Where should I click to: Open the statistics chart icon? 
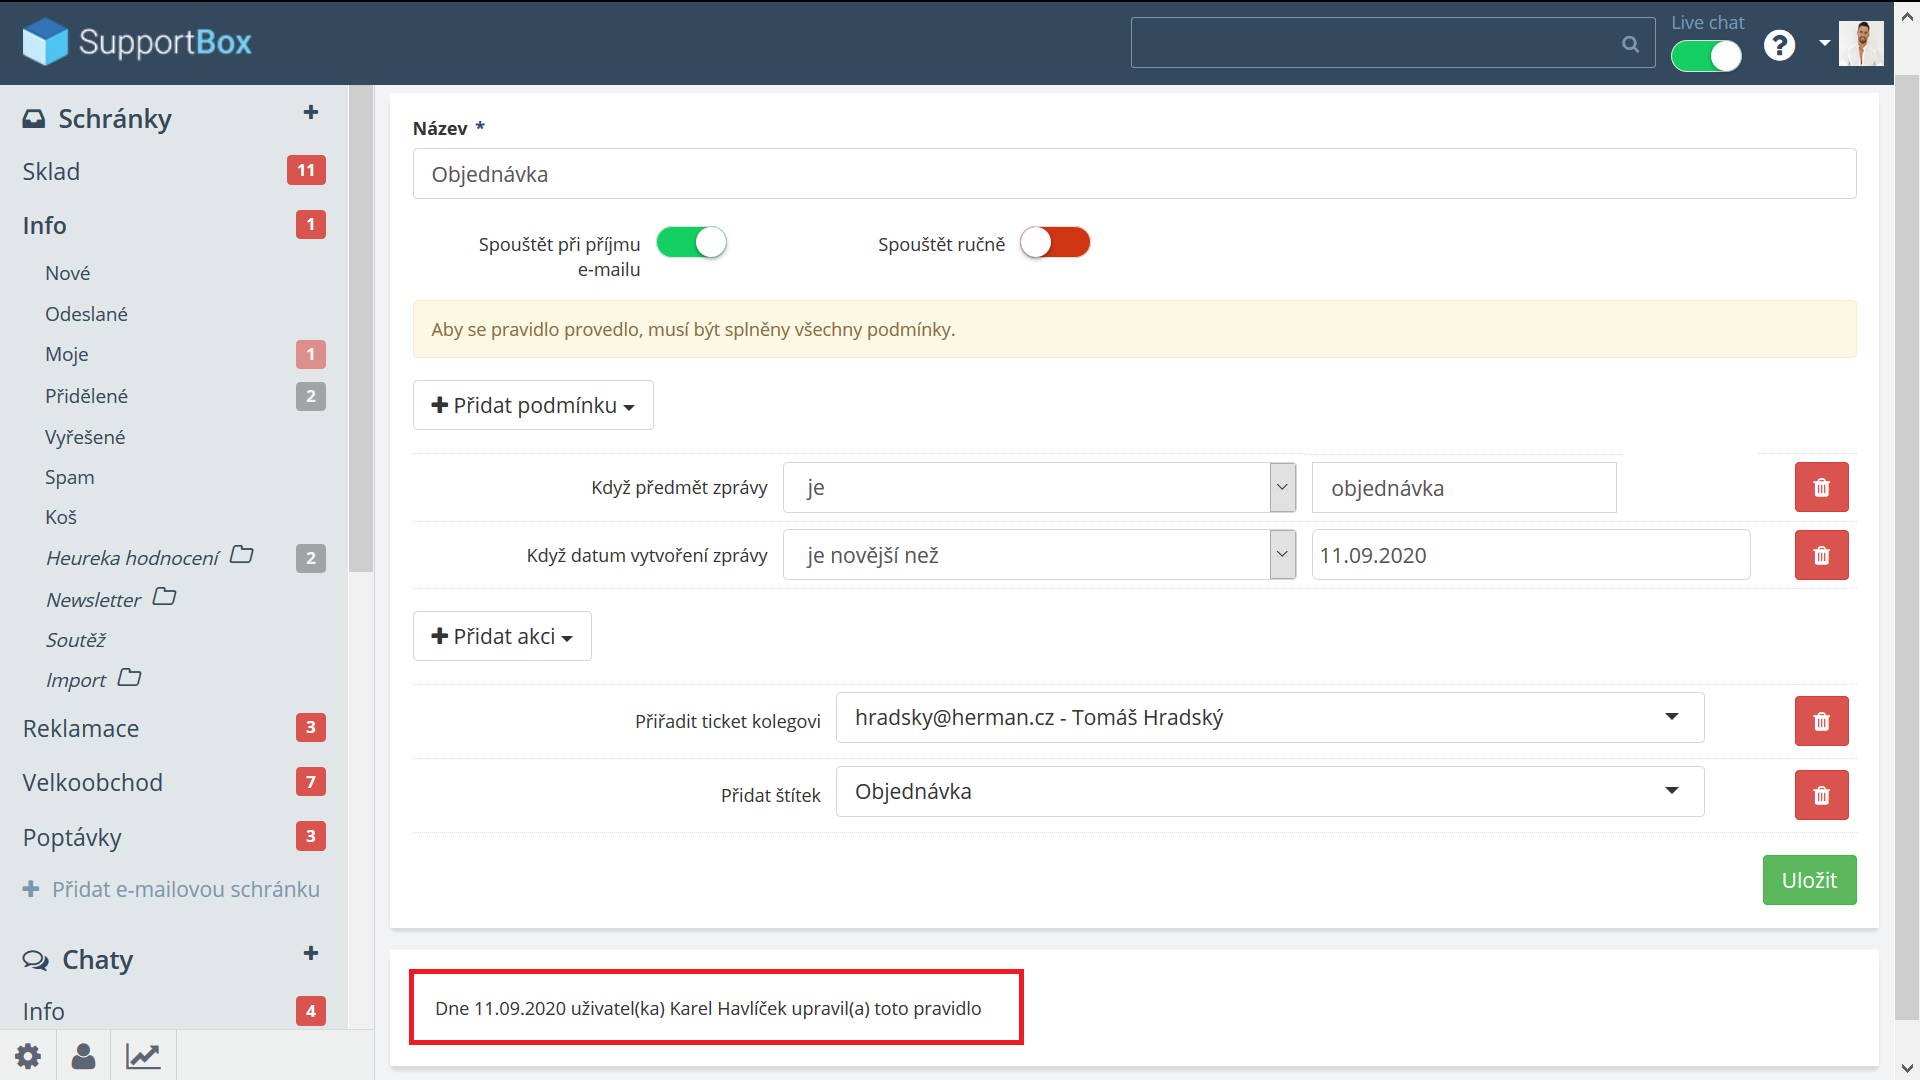click(143, 1056)
